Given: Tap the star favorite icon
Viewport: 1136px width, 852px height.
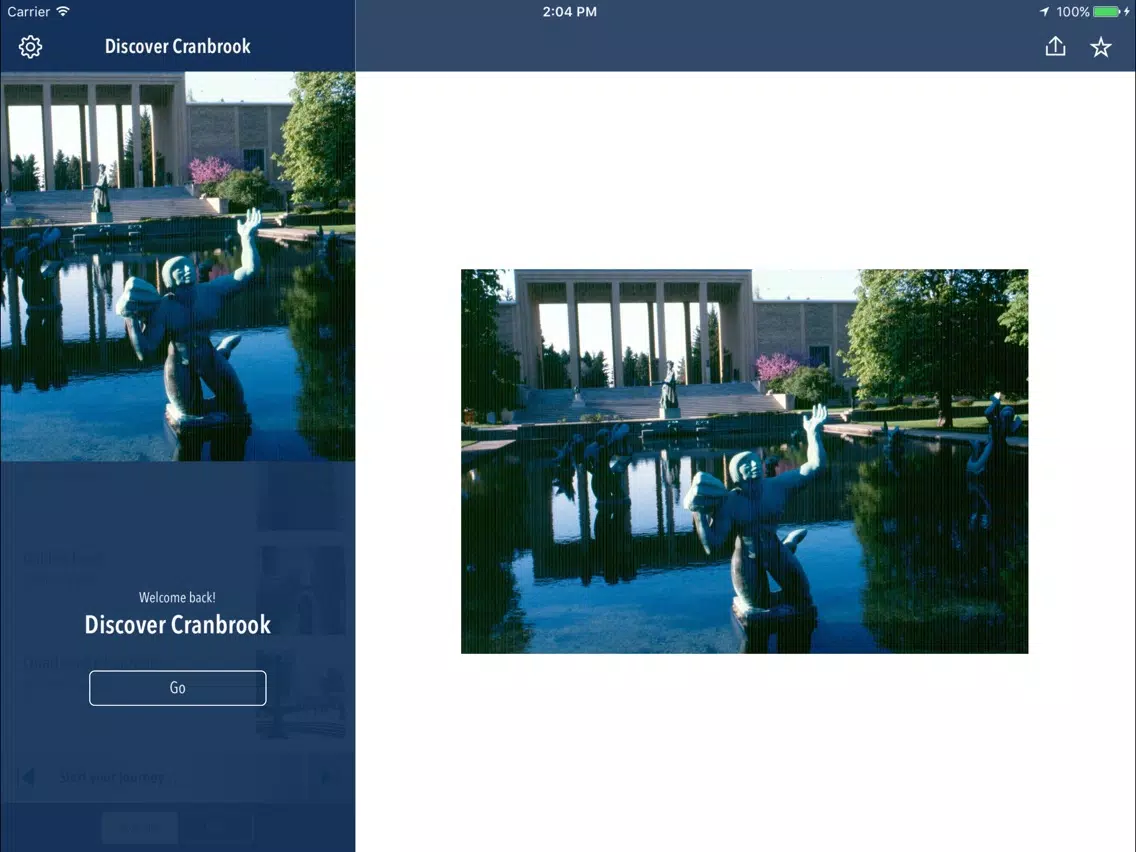Looking at the screenshot, I should [1100, 47].
